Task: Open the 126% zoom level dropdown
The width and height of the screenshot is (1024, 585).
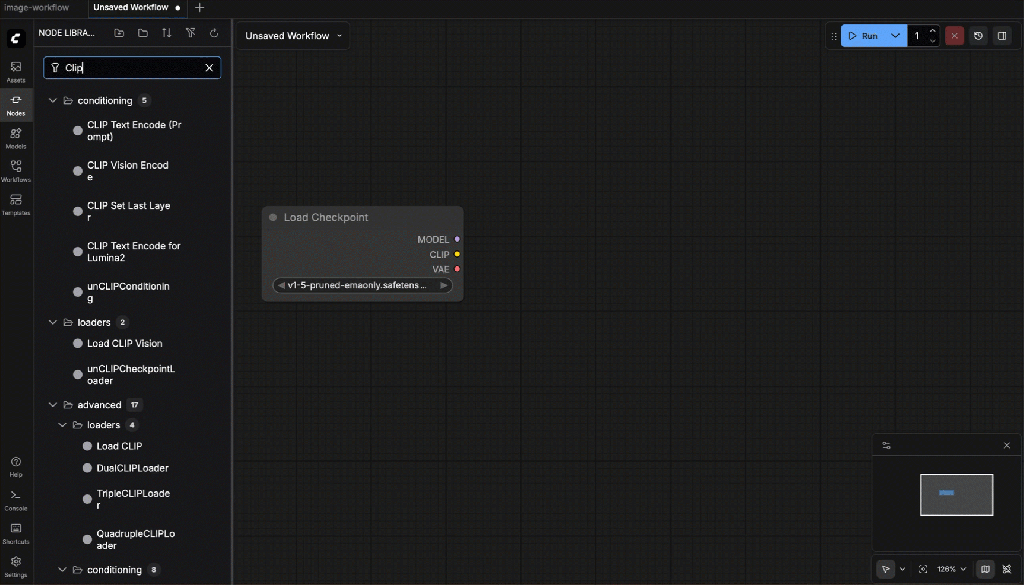Action: tap(951, 569)
